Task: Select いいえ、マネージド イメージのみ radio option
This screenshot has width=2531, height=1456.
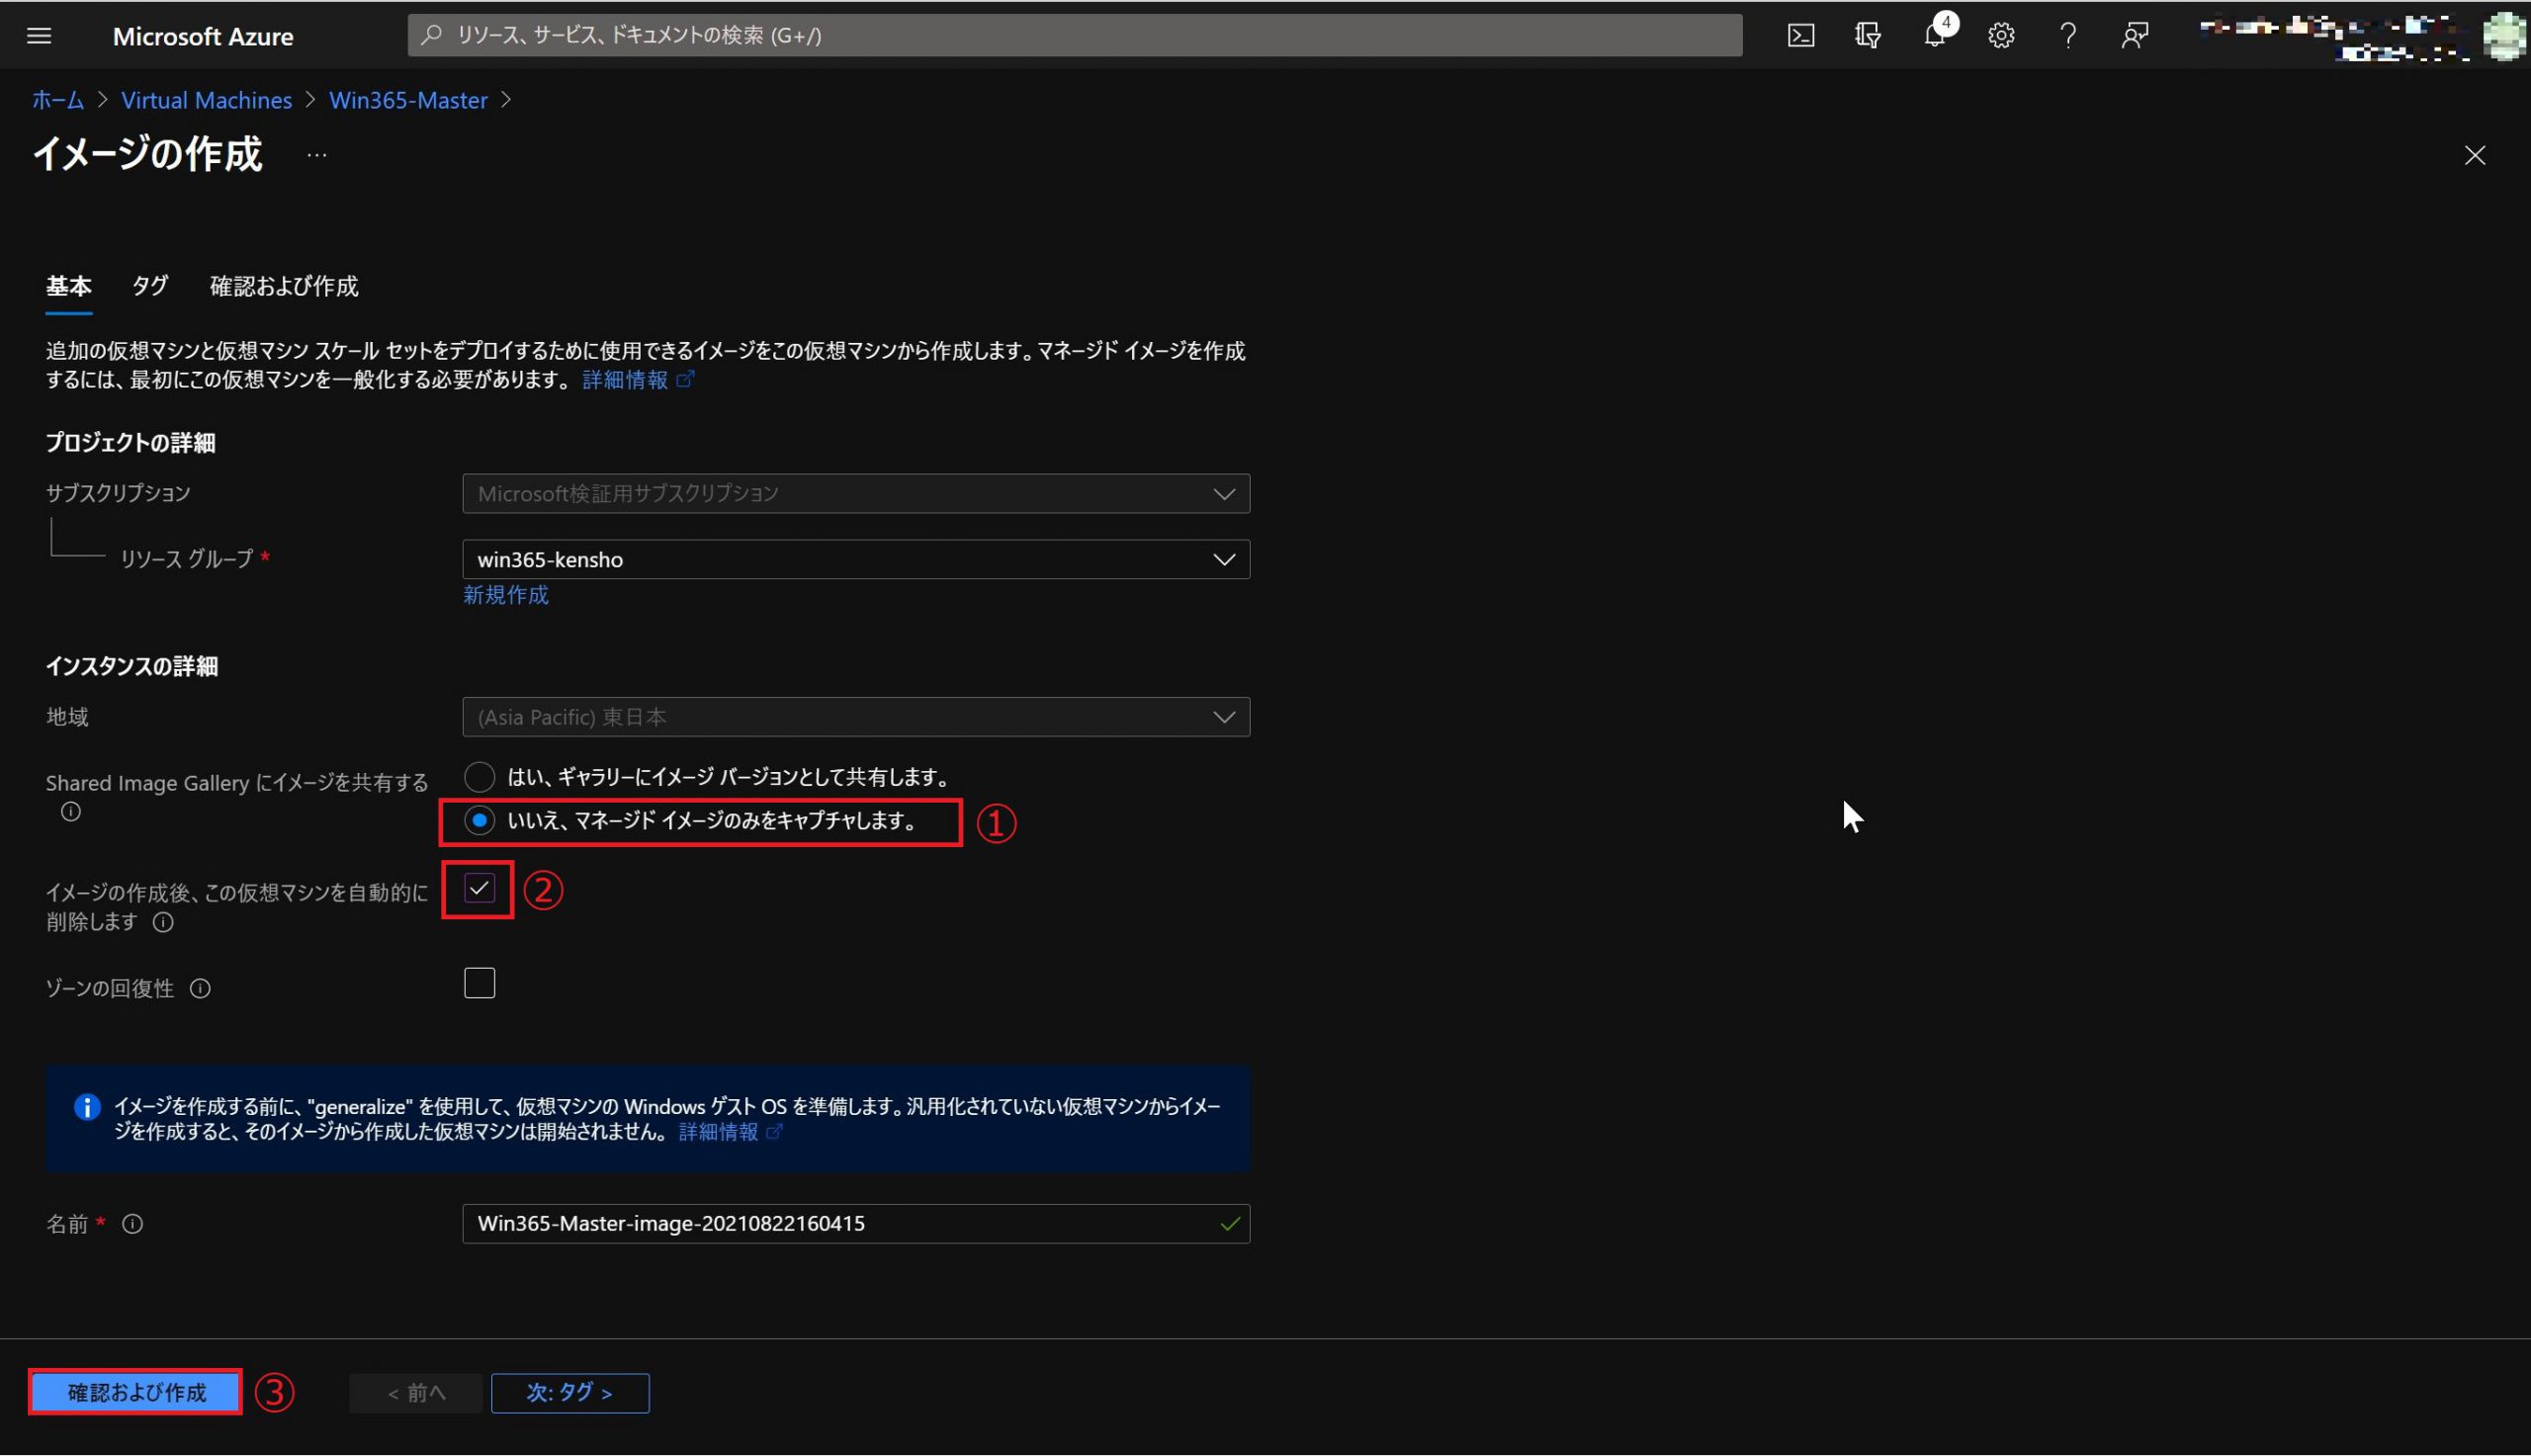Action: (480, 821)
